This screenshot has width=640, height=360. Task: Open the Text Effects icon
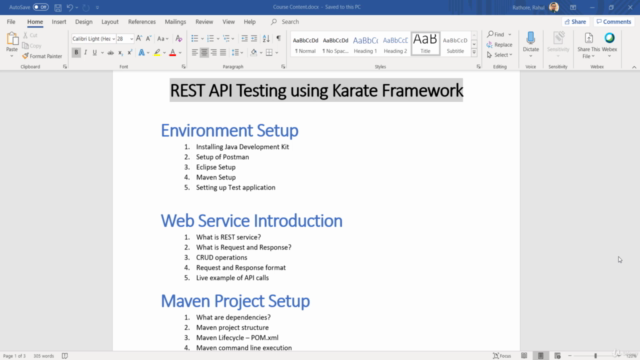(x=142, y=53)
